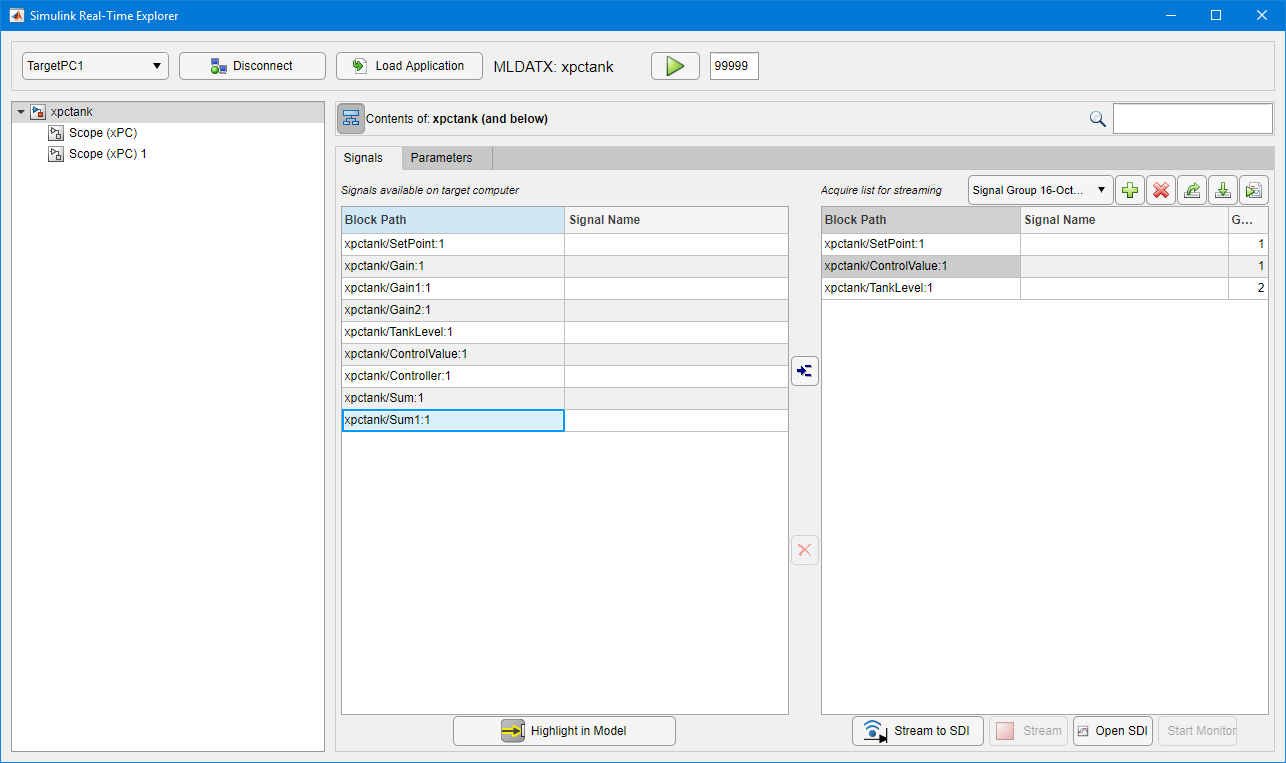
Task: Select xpctank/Sum:1 signal row
Action: tap(565, 398)
